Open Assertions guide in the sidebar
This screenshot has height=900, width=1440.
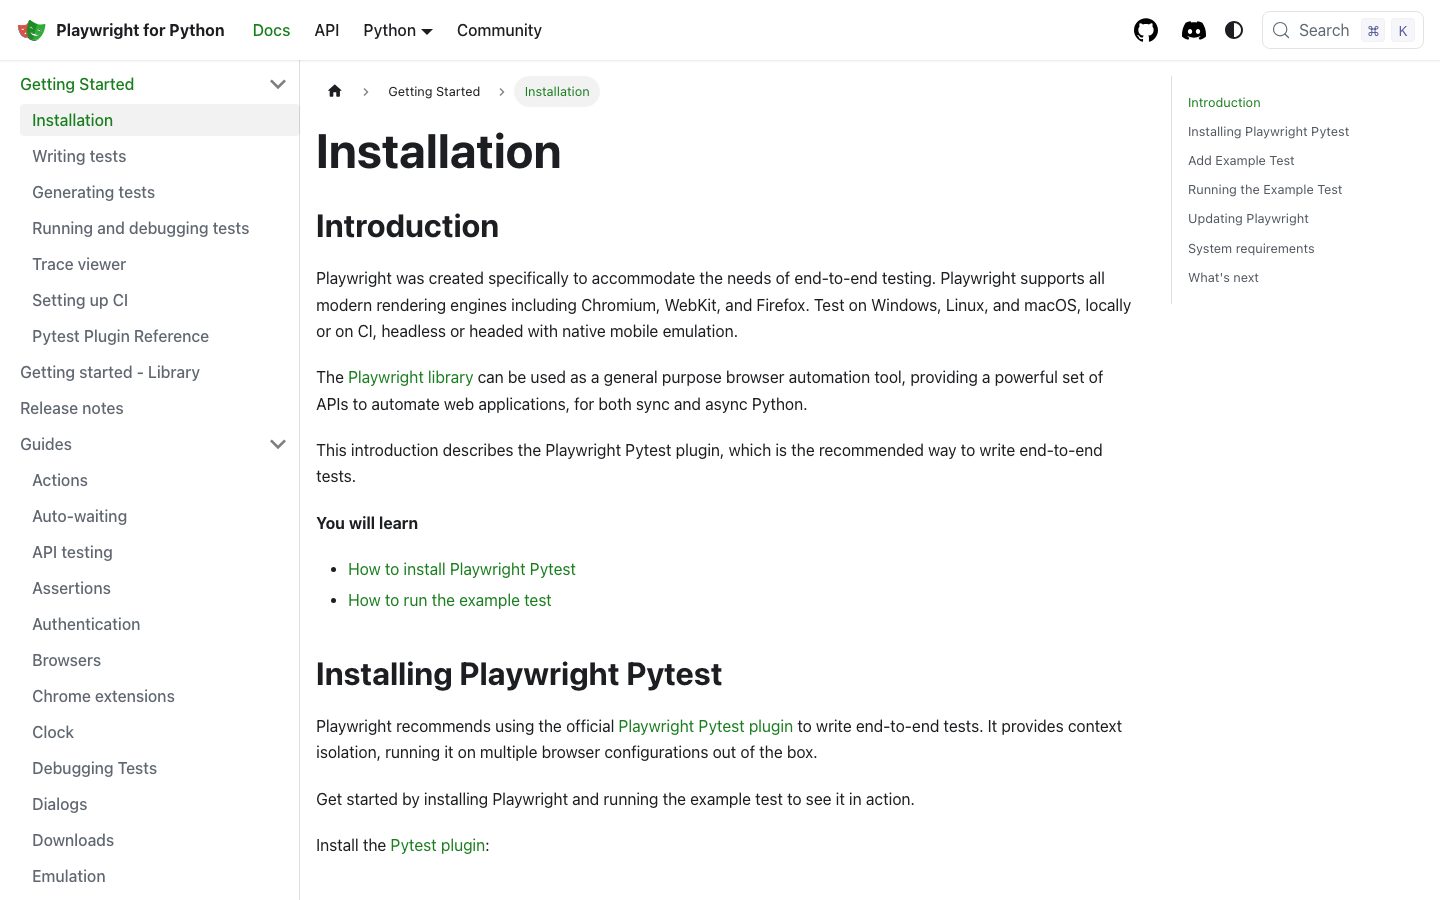[159, 588]
